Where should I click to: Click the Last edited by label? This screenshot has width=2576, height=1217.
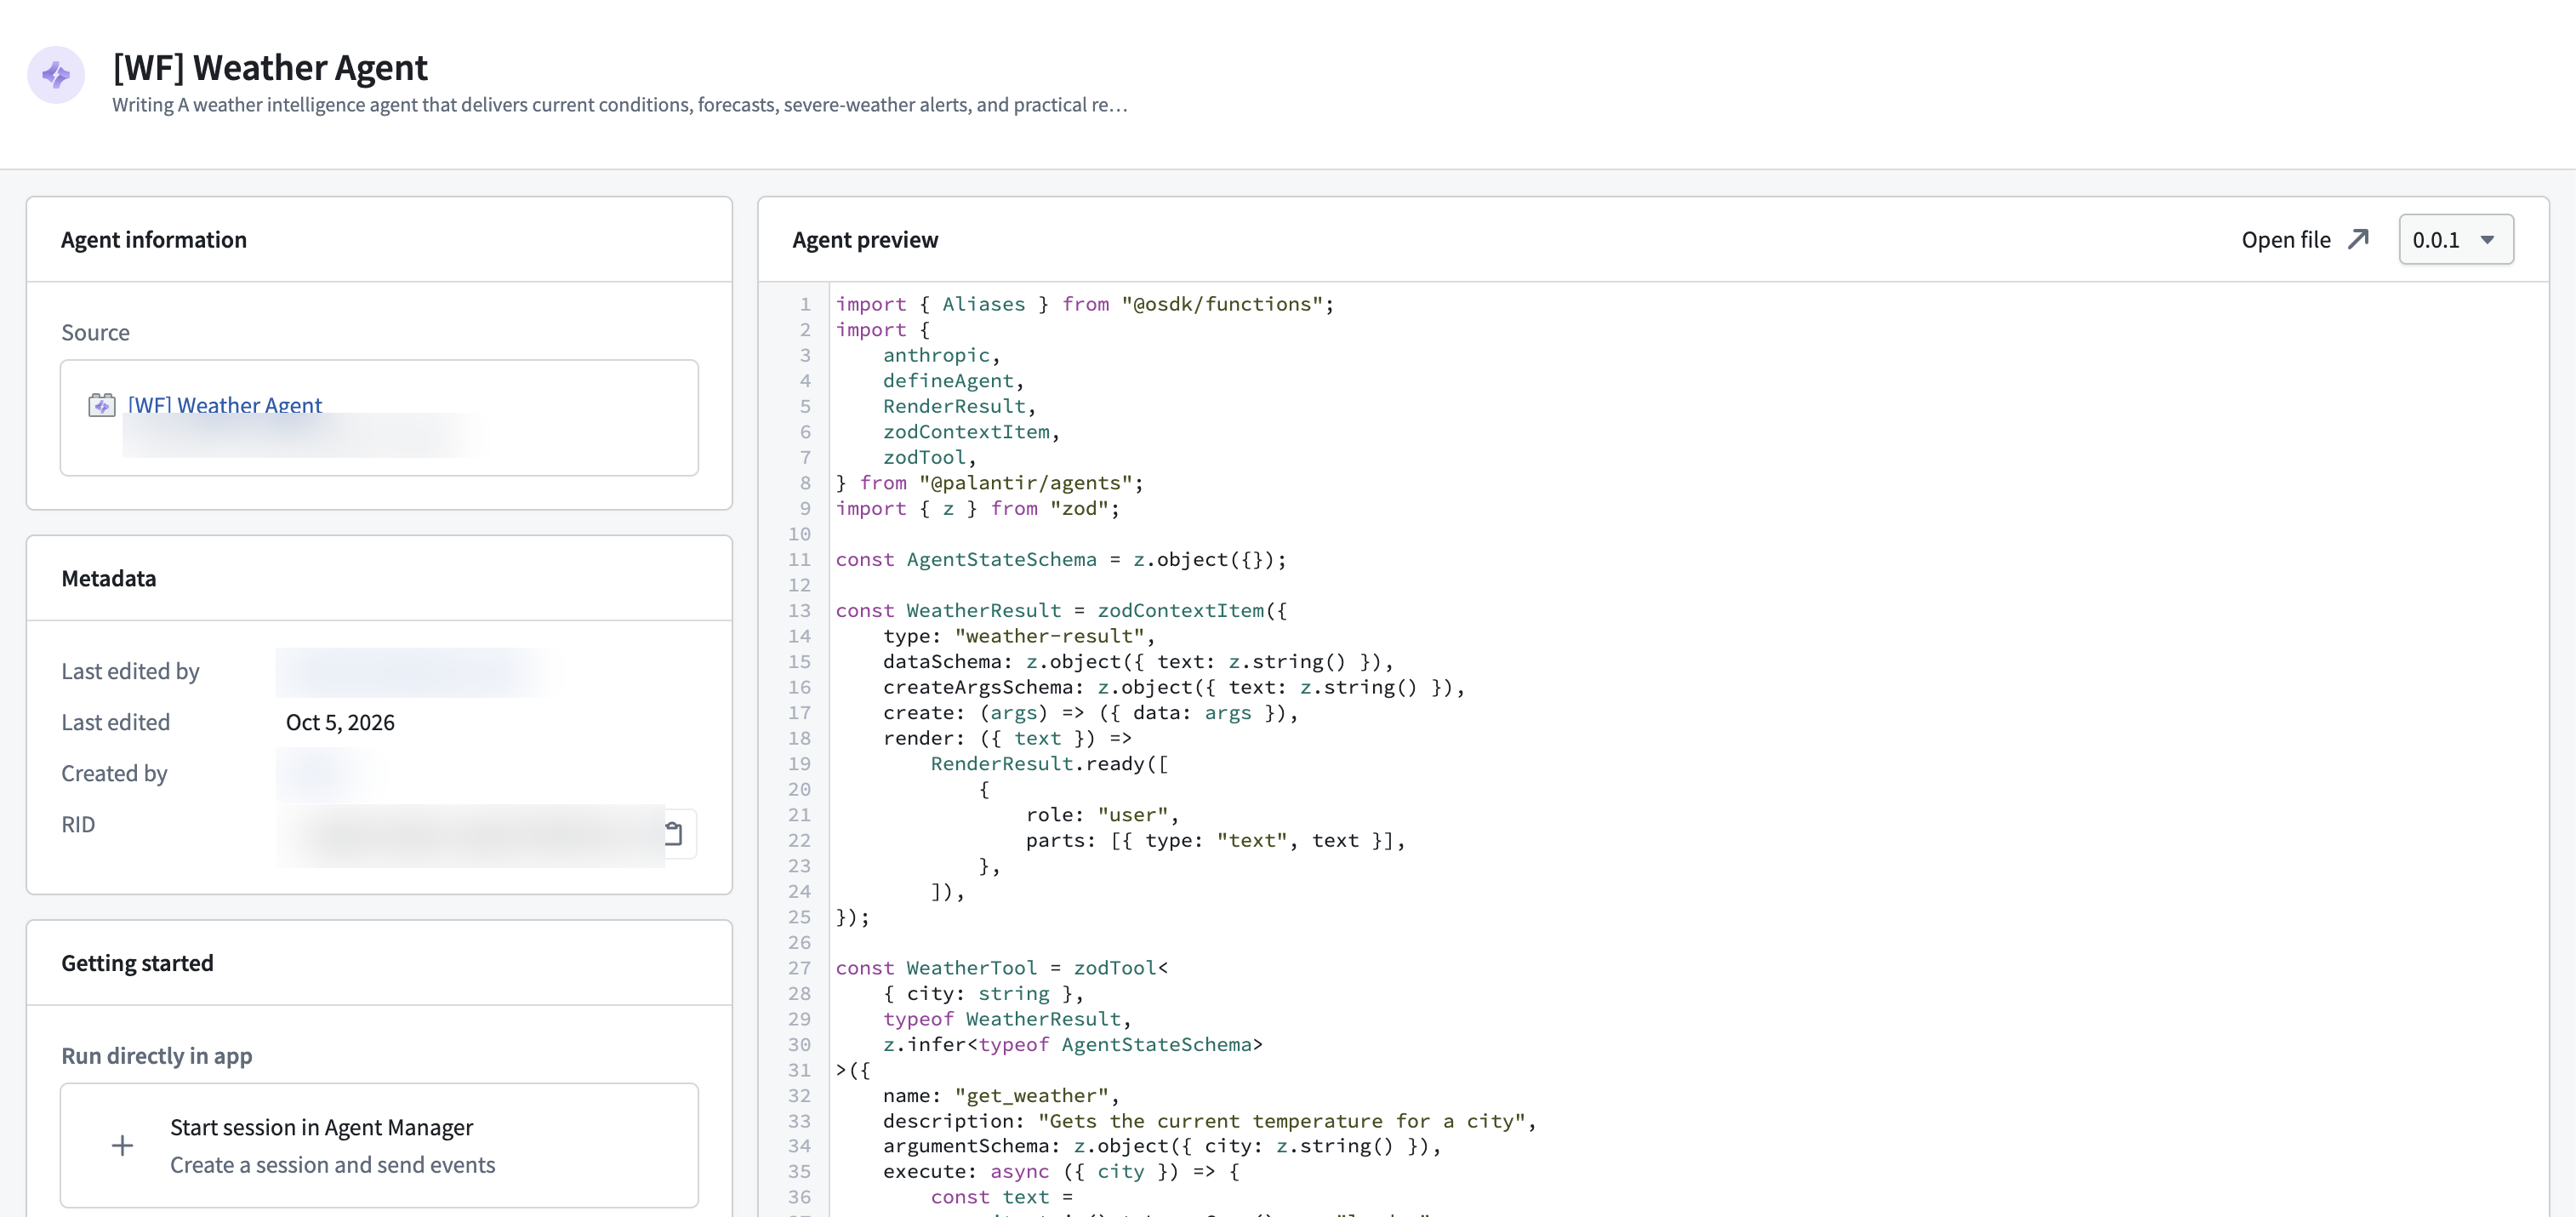pos(130,671)
